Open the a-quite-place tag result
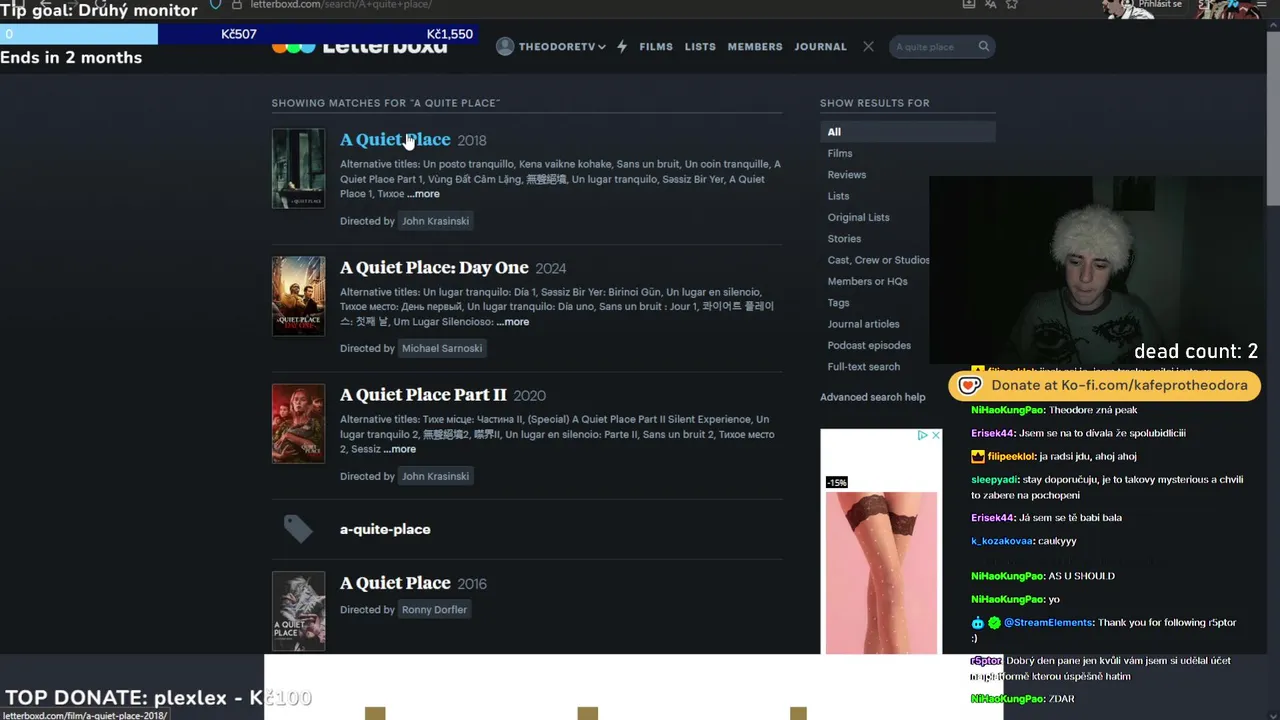The image size is (1280, 720). (x=385, y=529)
